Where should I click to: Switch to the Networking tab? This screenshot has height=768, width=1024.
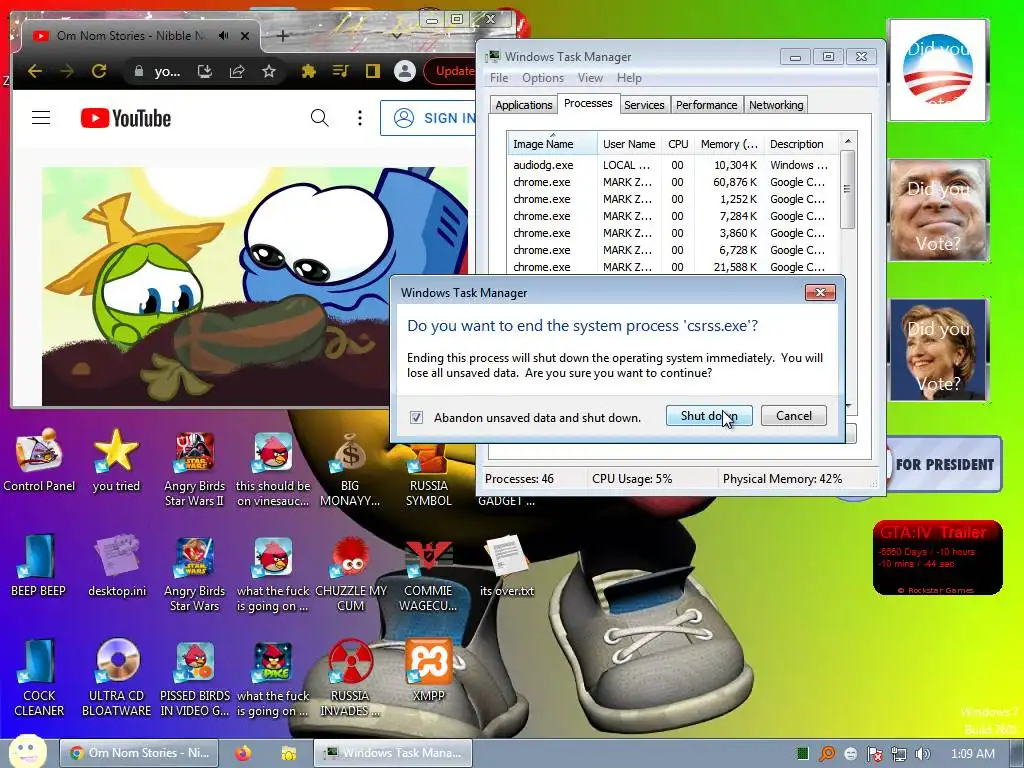tap(776, 105)
